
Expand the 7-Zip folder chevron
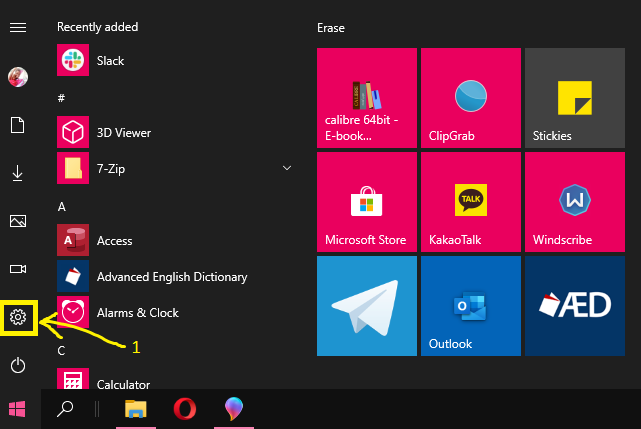point(287,168)
